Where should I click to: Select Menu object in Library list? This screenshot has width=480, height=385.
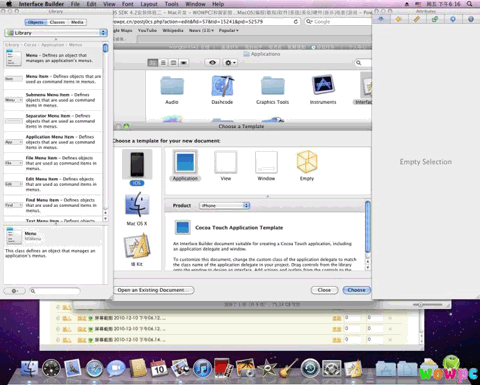tap(53, 58)
